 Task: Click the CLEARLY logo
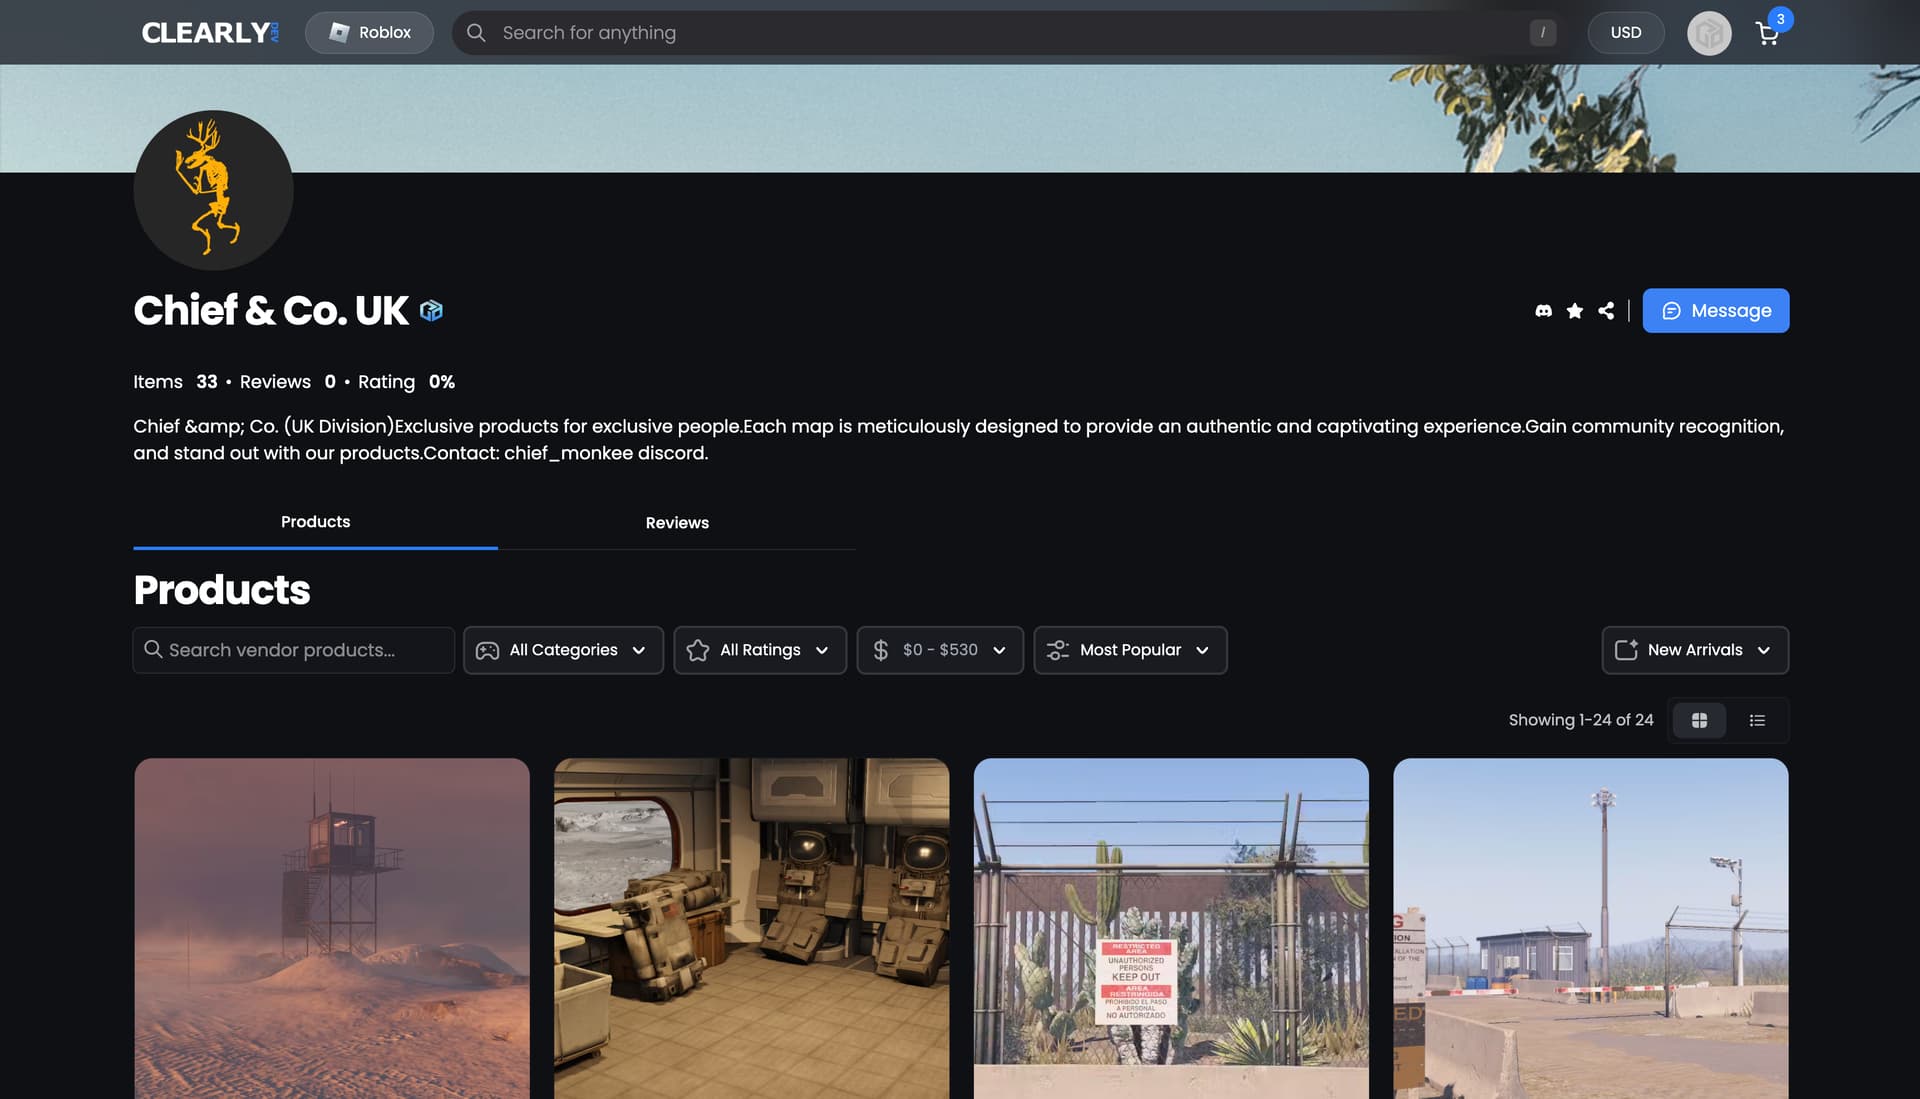210,33
